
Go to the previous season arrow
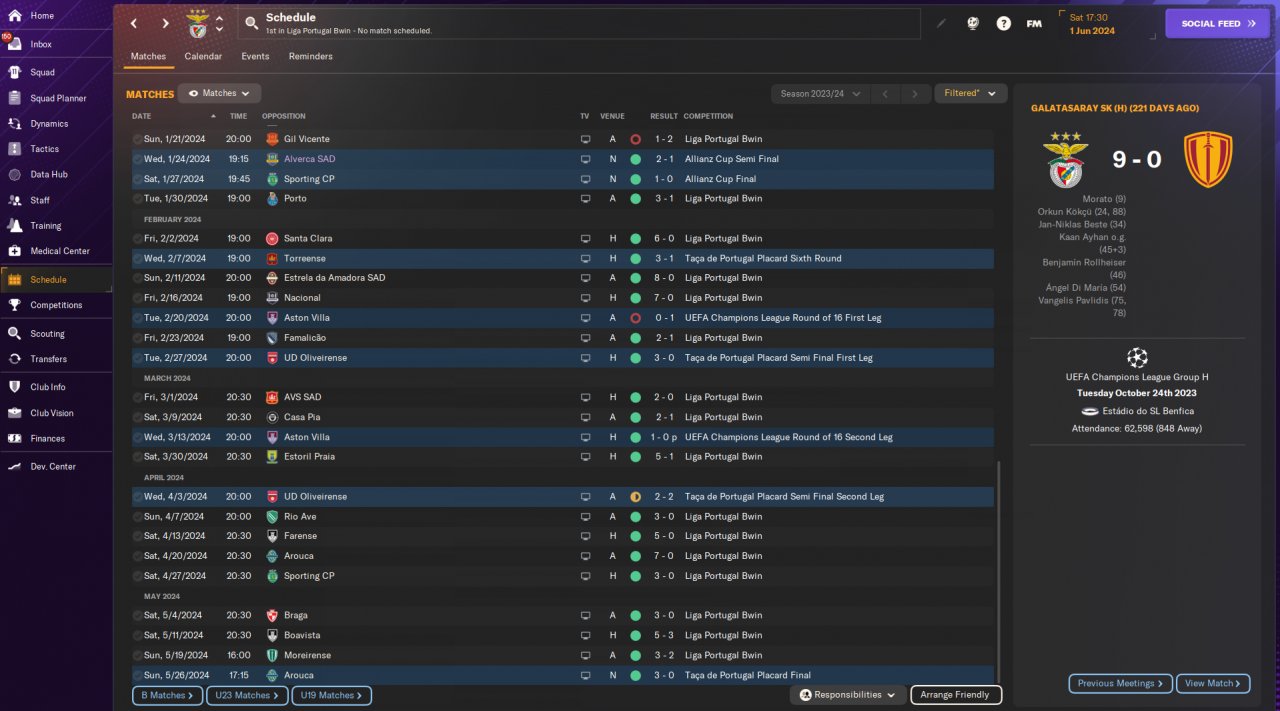coord(884,93)
